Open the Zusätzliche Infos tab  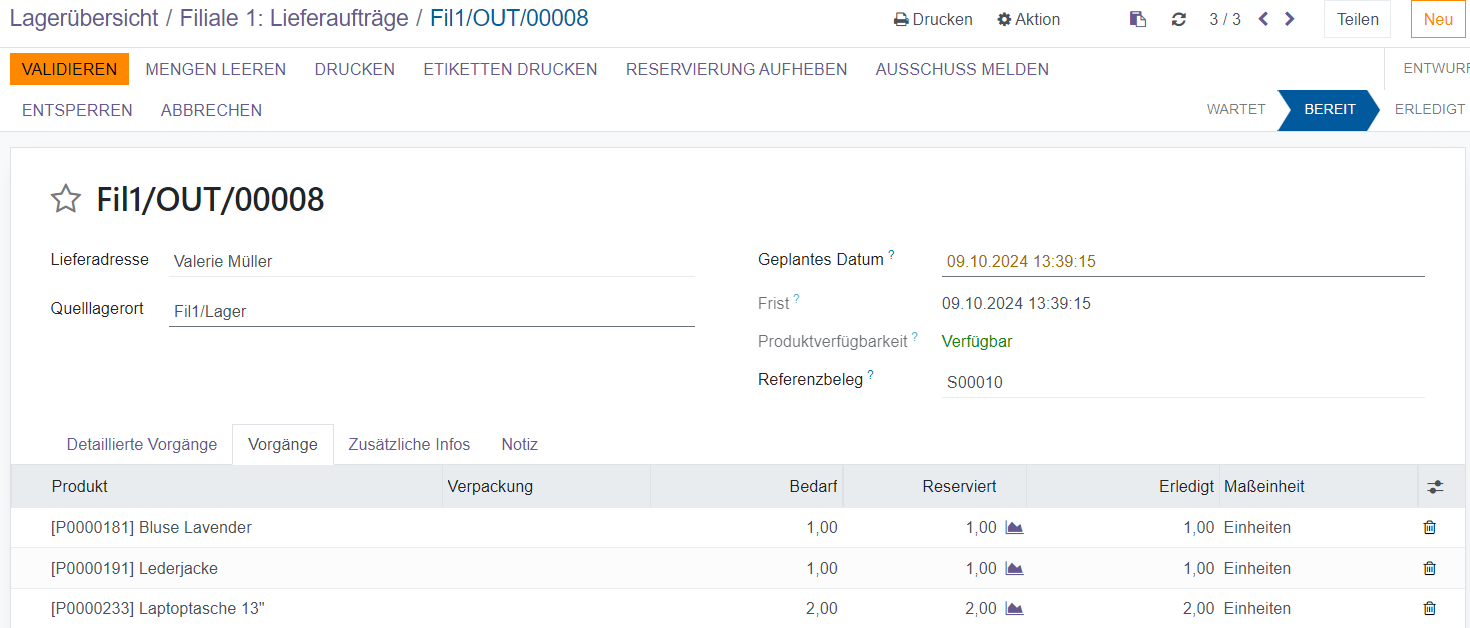pyautogui.click(x=409, y=445)
